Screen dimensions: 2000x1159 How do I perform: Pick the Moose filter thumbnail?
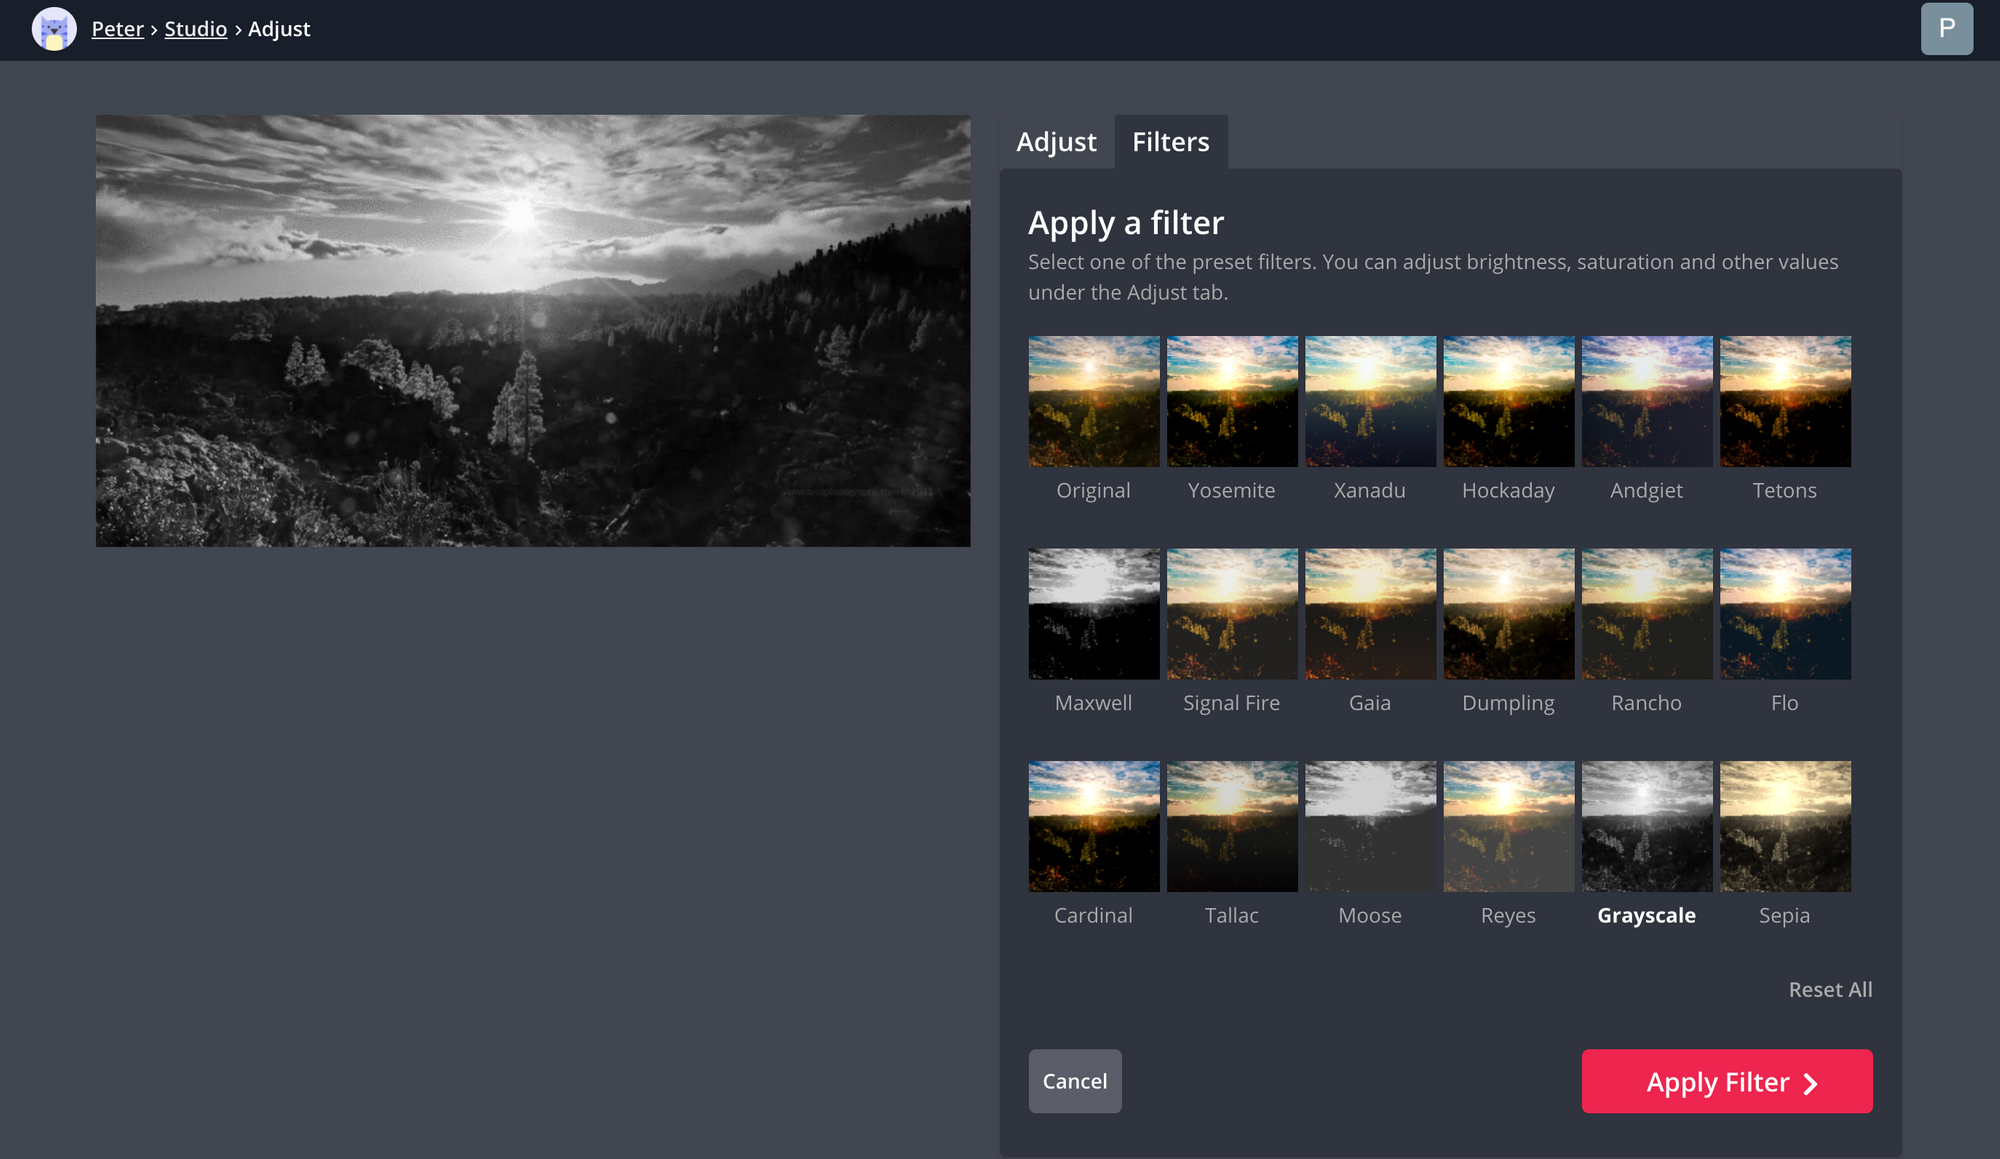click(1370, 827)
